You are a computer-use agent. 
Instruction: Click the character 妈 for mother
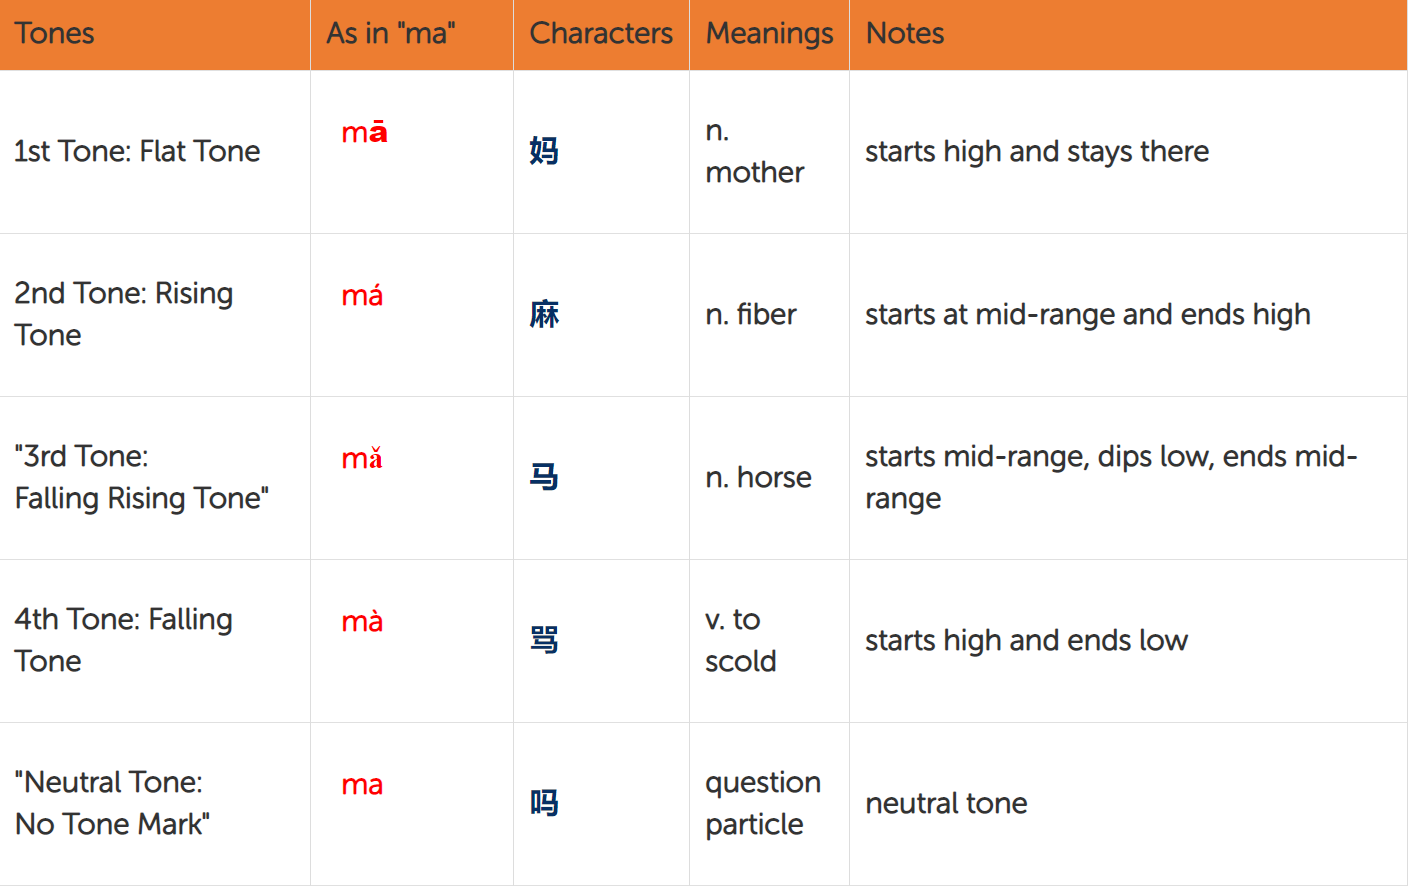tap(541, 151)
